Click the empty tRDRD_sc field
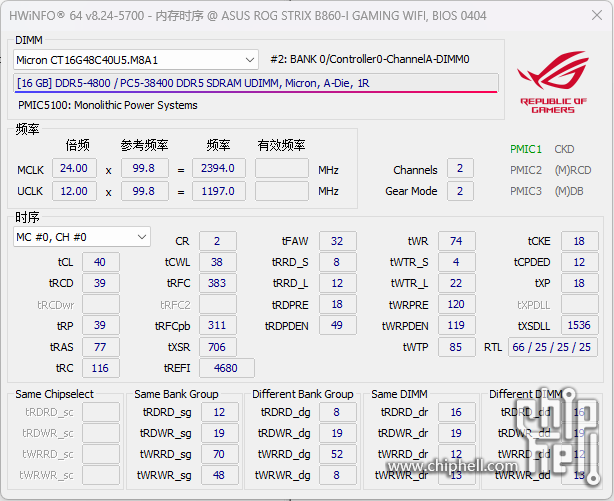Viewport: 614px width, 501px height. click(101, 412)
